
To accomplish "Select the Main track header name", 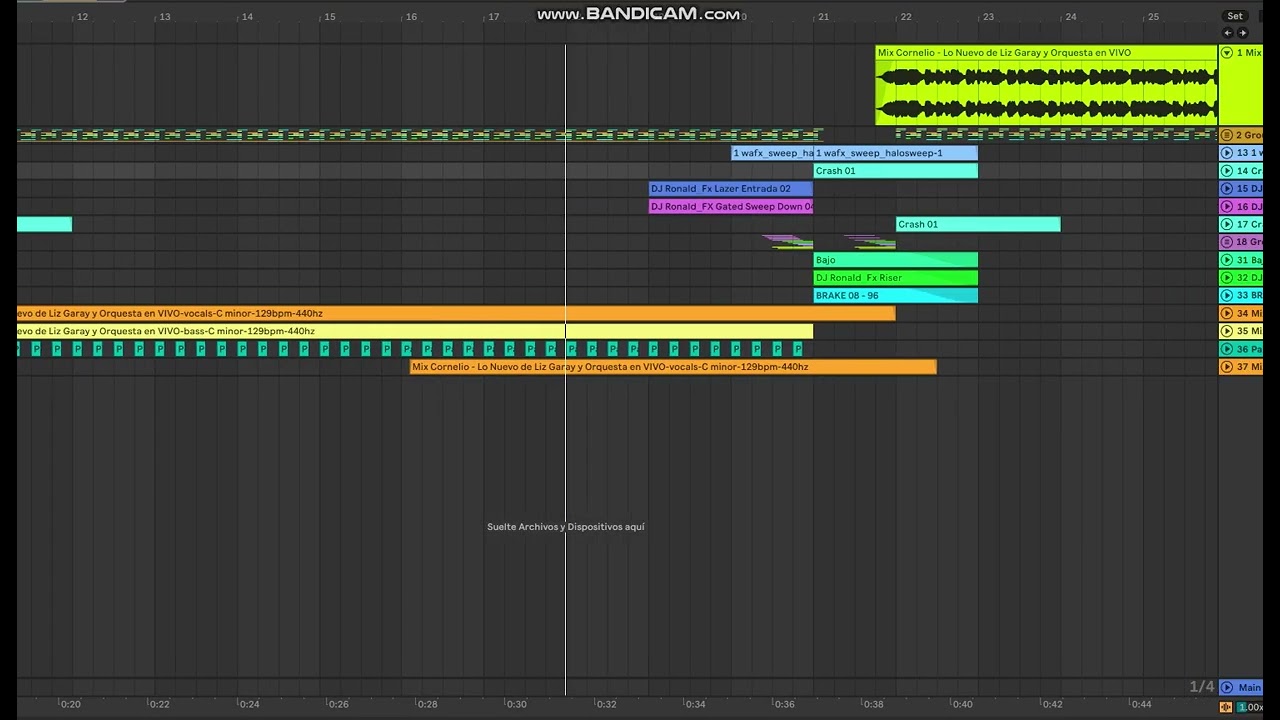I will pos(1250,688).
